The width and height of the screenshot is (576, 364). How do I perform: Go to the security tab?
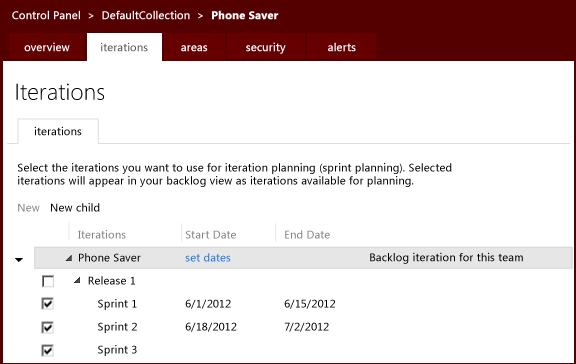266,47
